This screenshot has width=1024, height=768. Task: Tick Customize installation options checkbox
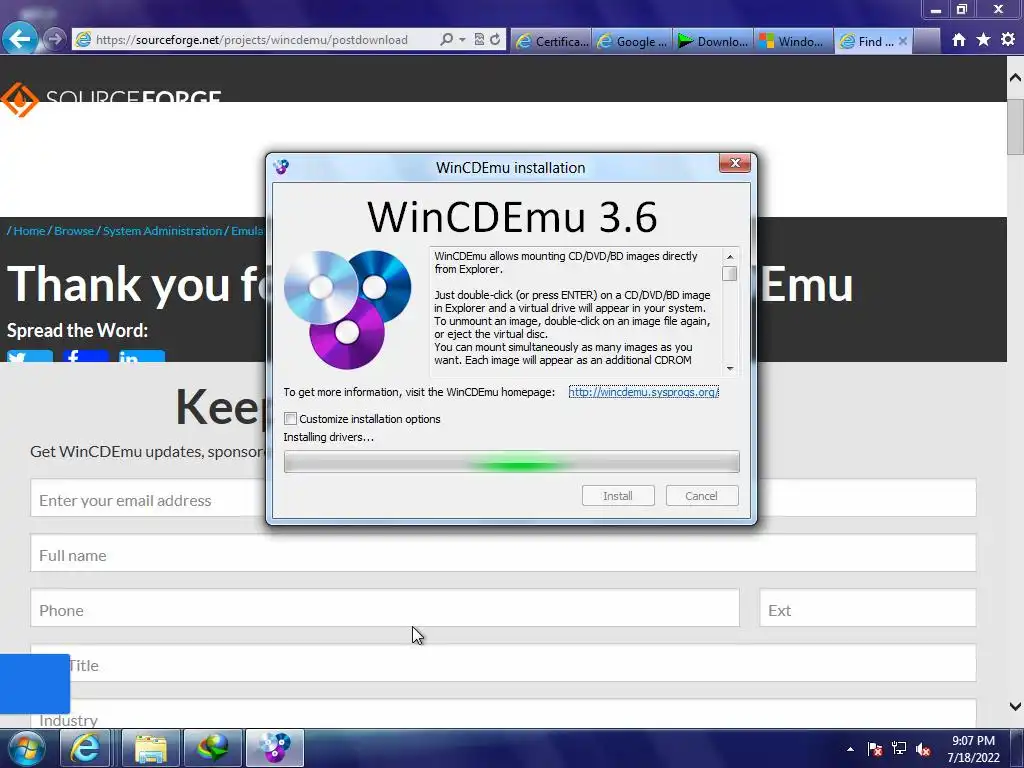pyautogui.click(x=291, y=419)
